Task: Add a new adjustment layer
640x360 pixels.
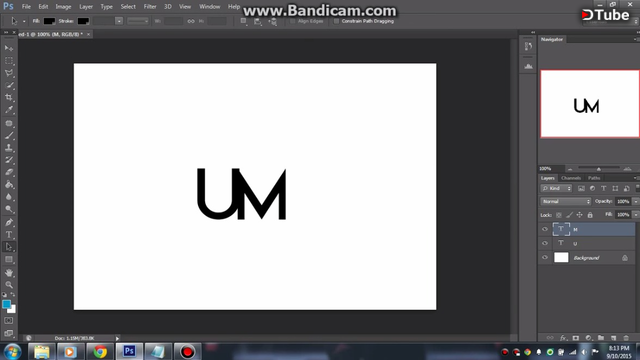Action: pyautogui.click(x=588, y=338)
